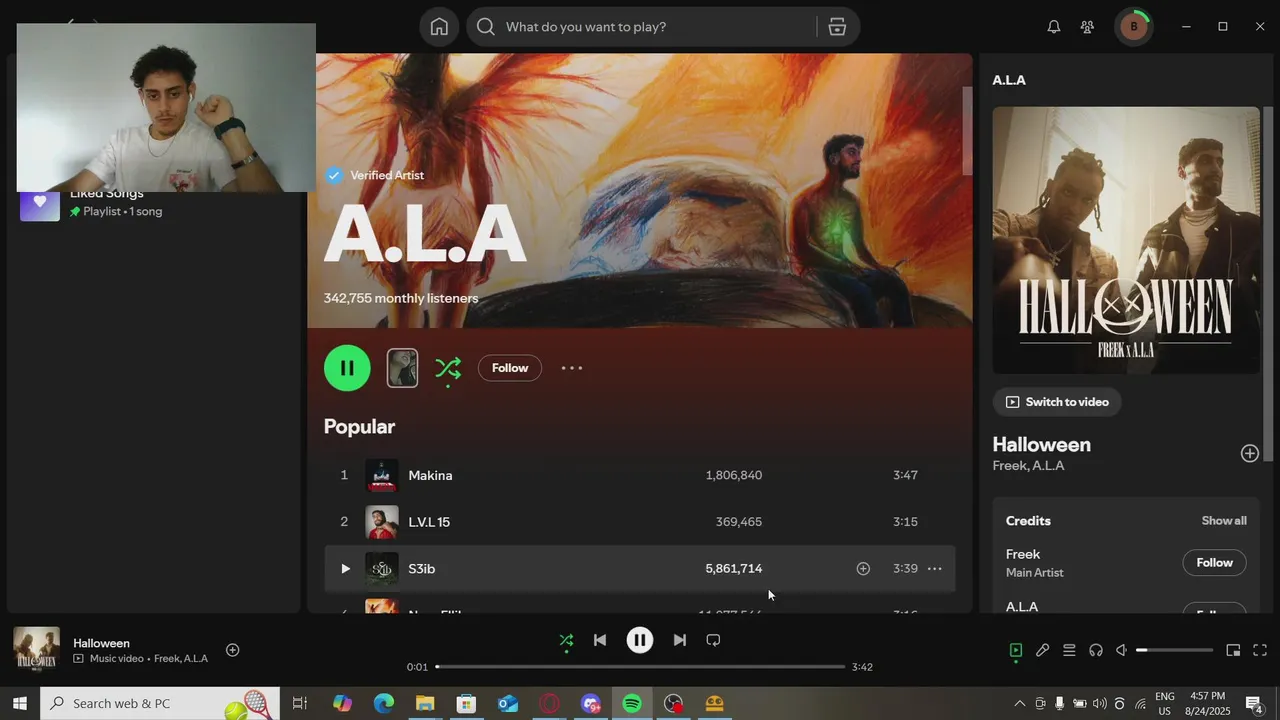This screenshot has height=720, width=1280.
Task: Enter full screen mode
Action: [x=1260, y=650]
